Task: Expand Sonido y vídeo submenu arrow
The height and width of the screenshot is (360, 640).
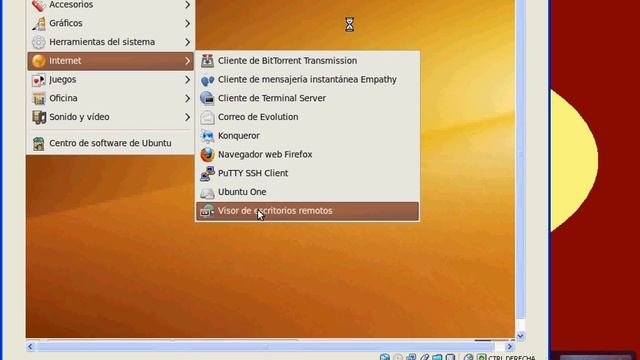Action: (187, 117)
